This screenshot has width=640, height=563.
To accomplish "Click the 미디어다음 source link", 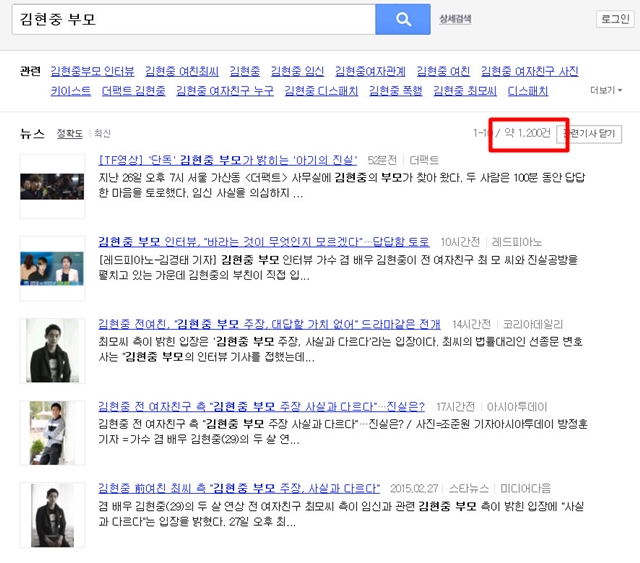I will (x=525, y=488).
